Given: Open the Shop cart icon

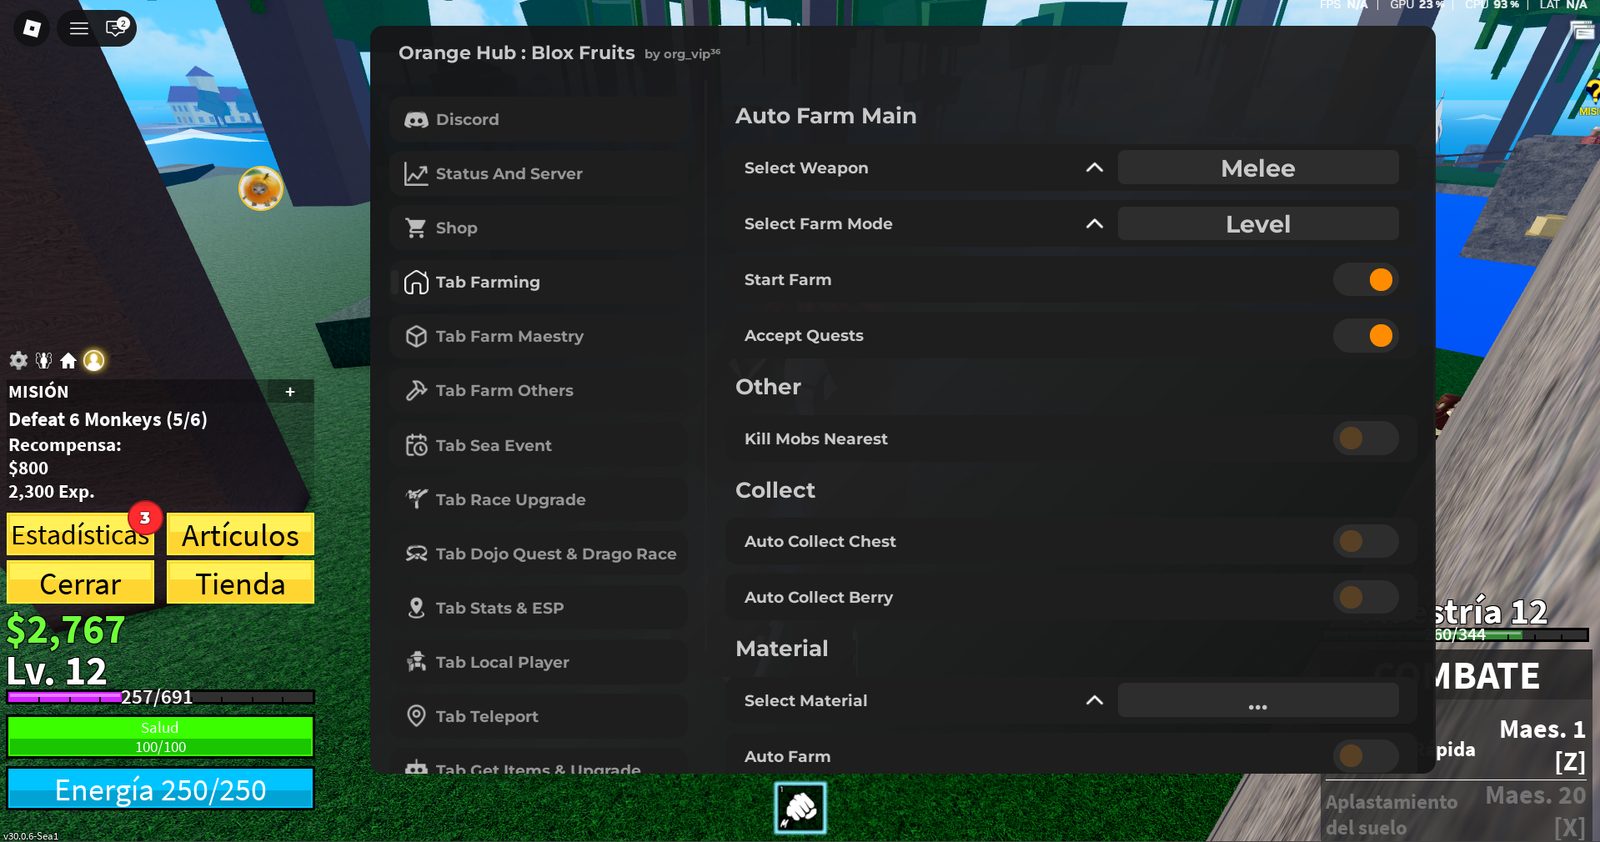Looking at the screenshot, I should [416, 228].
